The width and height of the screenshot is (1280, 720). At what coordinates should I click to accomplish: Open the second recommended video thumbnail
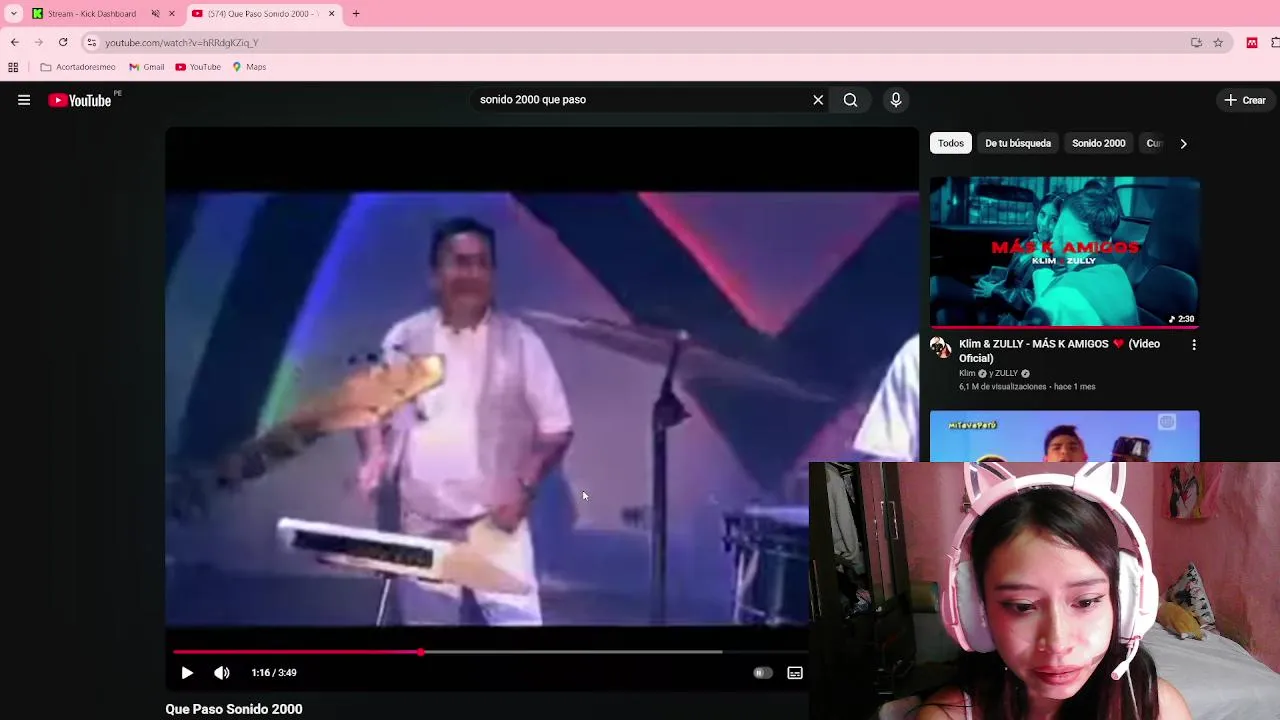point(1065,436)
